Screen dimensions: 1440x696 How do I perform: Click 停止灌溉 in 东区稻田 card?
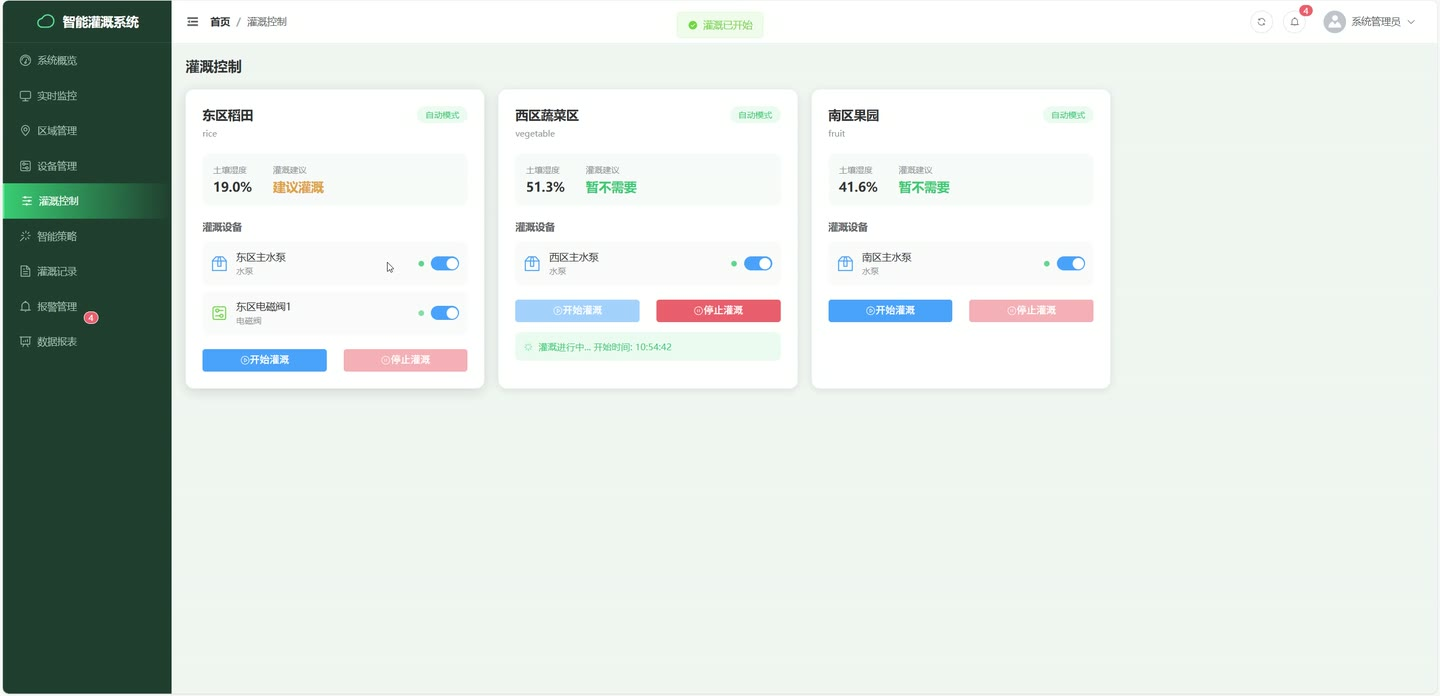[x=405, y=360]
